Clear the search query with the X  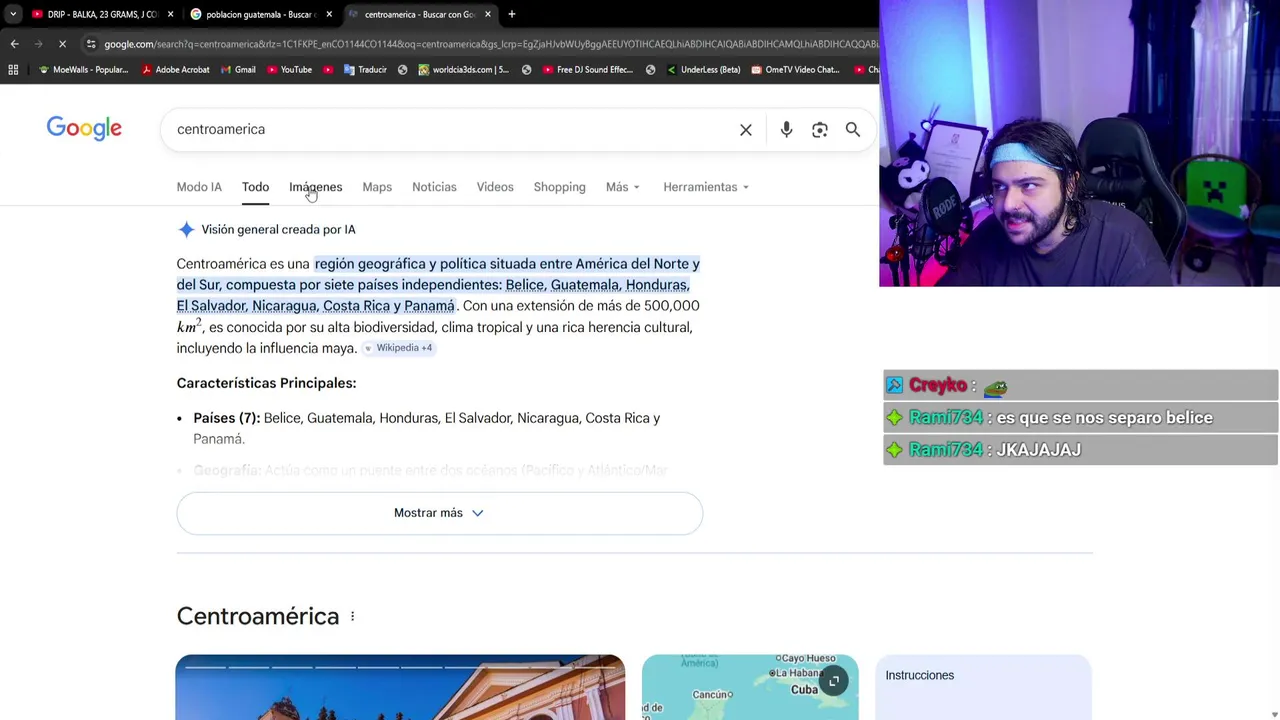pyautogui.click(x=746, y=129)
